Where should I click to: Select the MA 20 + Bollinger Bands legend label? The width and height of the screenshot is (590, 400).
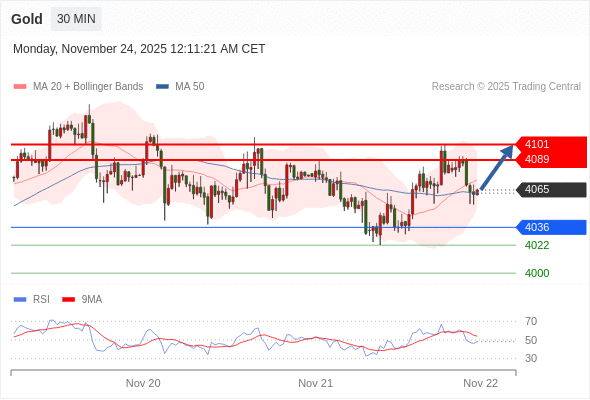click(88, 87)
